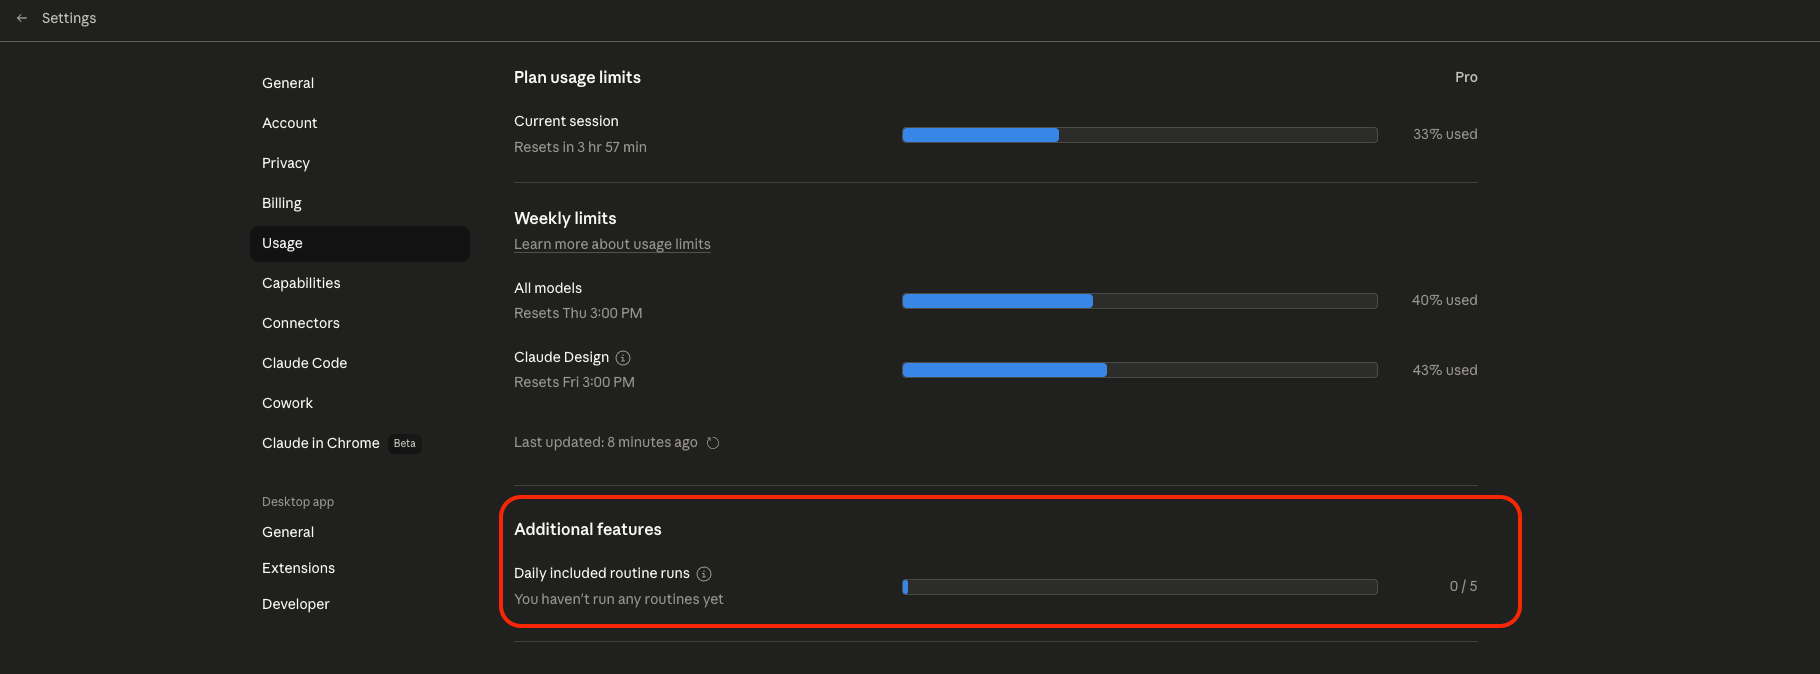
Task: Click the 'Plan usage limits' heading
Action: [577, 77]
